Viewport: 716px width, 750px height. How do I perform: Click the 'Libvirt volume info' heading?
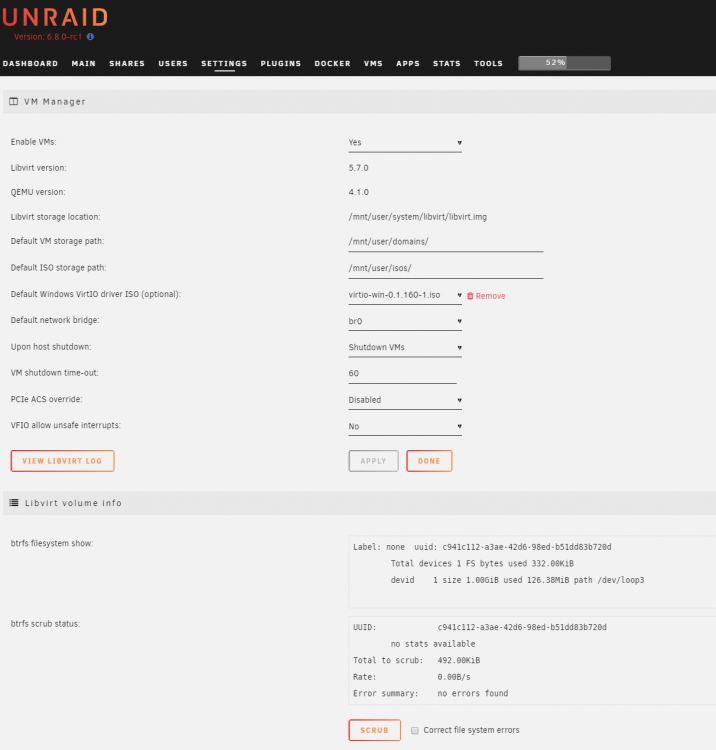click(x=73, y=503)
